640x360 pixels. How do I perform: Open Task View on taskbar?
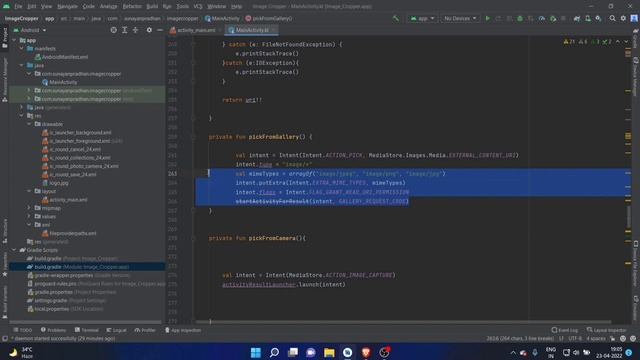click(x=293, y=352)
